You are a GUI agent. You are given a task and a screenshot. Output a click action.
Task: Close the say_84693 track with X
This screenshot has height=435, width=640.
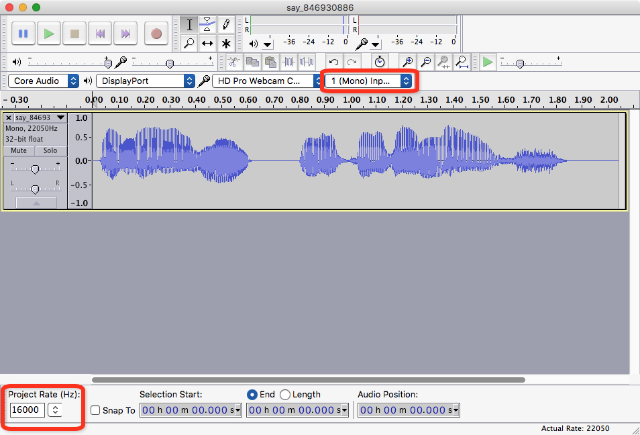[8, 118]
